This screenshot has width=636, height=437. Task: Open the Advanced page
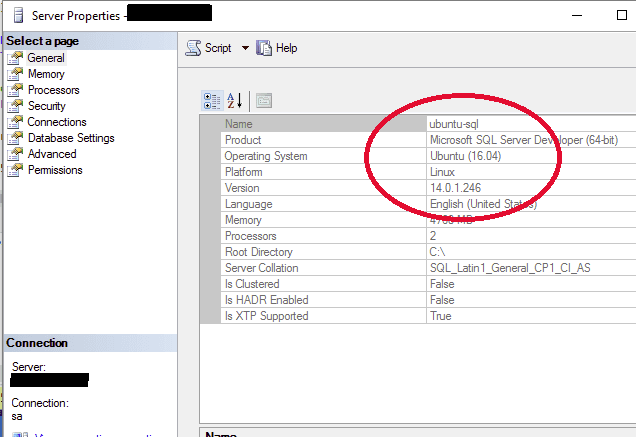[52, 154]
